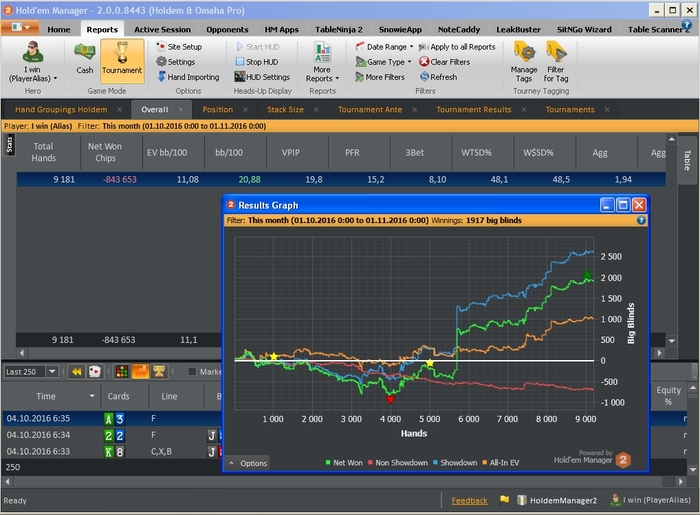Viewport: 700px width, 515px height.
Task: Open the application menu button at top left
Action: pos(20,28)
